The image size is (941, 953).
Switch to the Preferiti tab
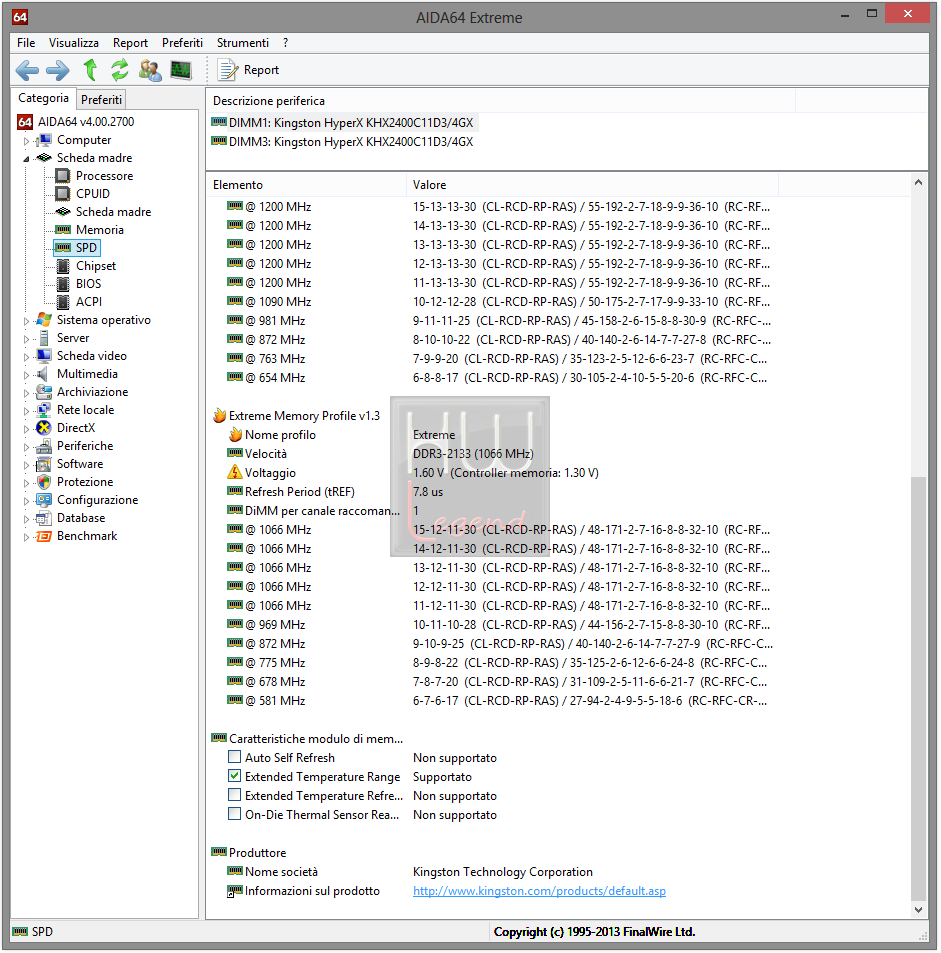click(102, 99)
